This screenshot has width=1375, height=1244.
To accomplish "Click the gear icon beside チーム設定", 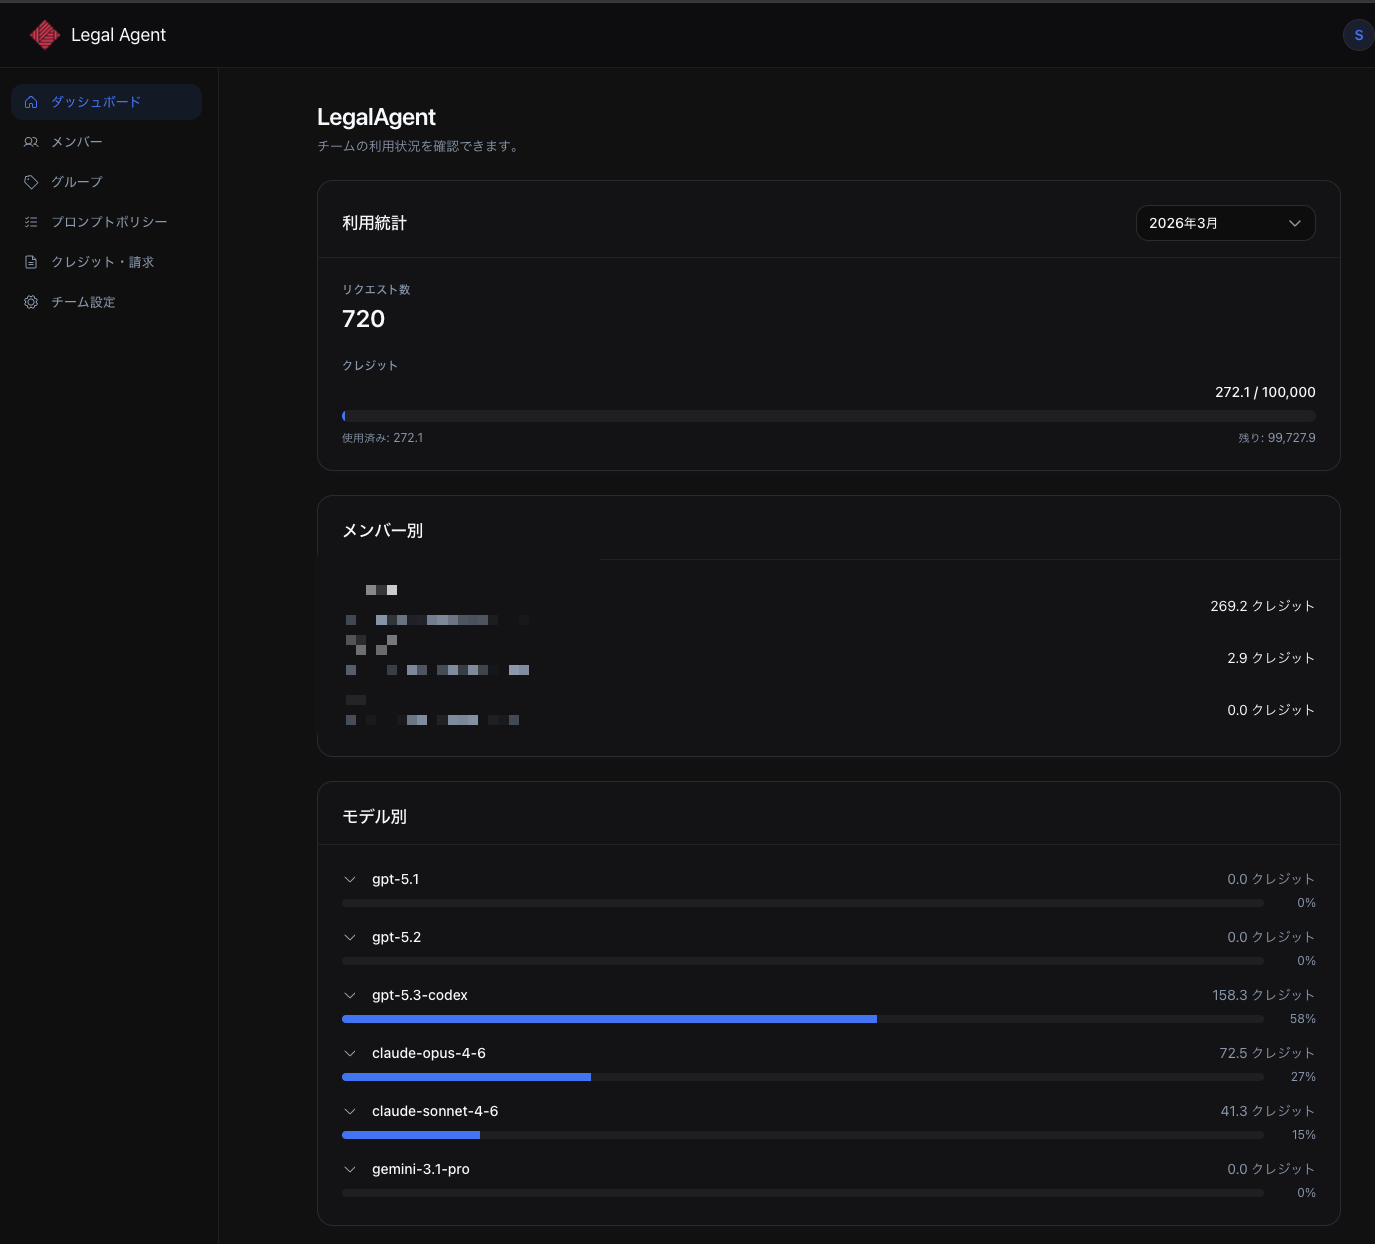I will click(31, 302).
